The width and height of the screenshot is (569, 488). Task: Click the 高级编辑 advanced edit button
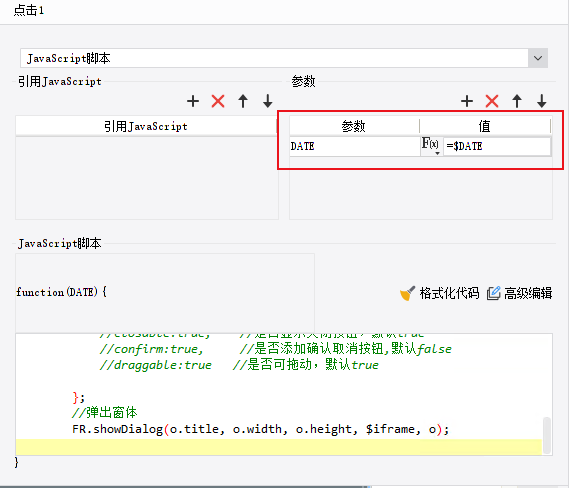coord(519,293)
